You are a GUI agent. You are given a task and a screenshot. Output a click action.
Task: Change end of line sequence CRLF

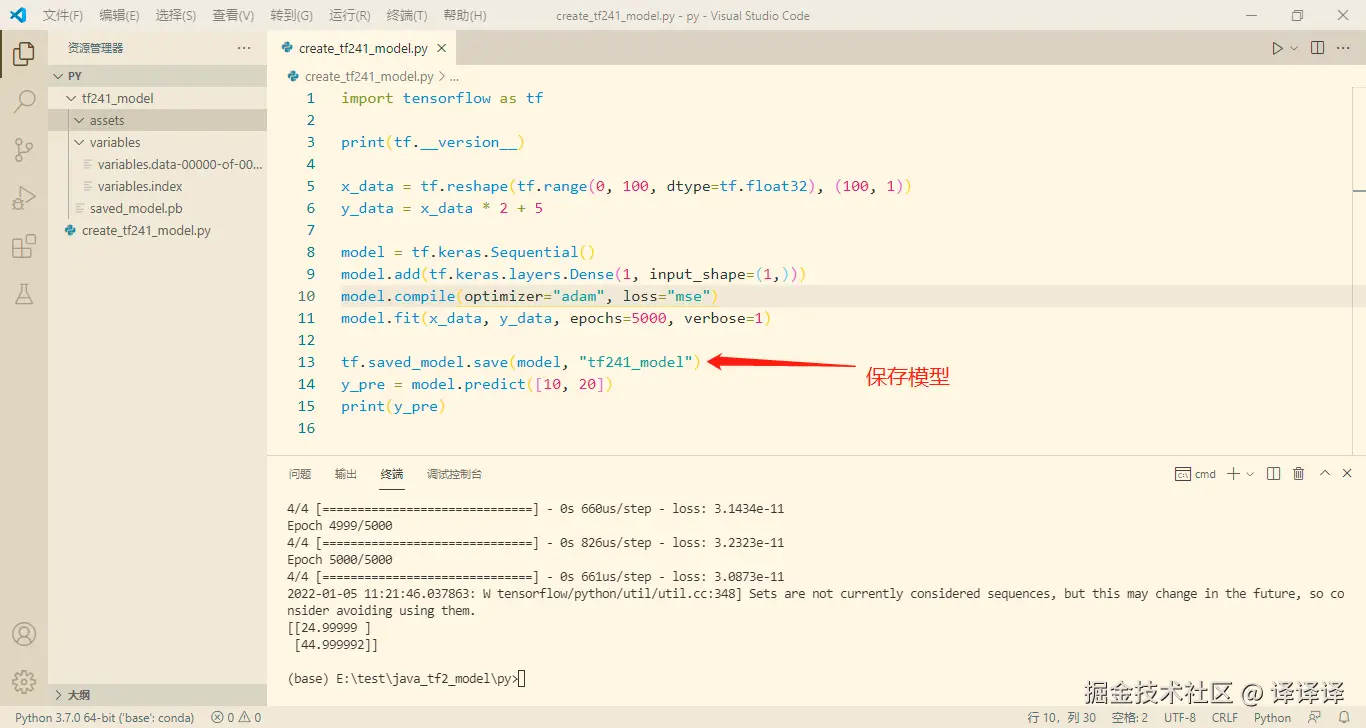1225,717
